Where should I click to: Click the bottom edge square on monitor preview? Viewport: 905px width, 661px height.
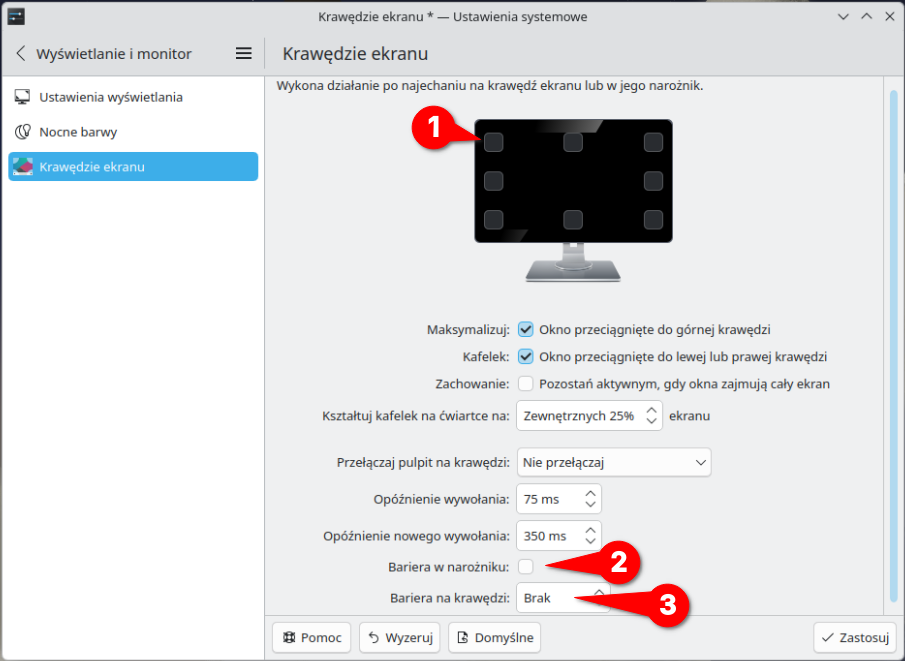[573, 220]
